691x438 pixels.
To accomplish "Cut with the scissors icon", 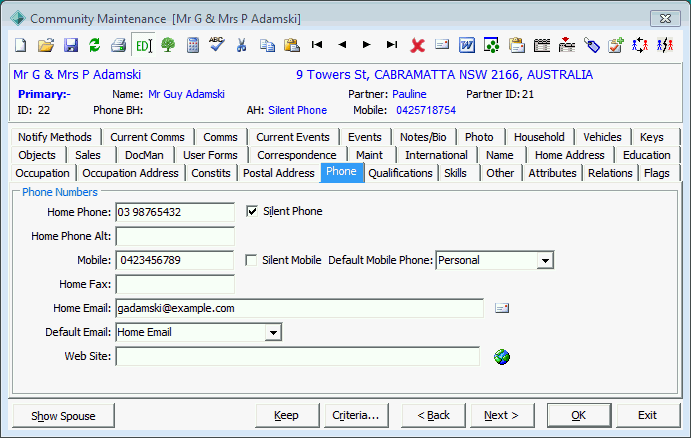I will 241,45.
